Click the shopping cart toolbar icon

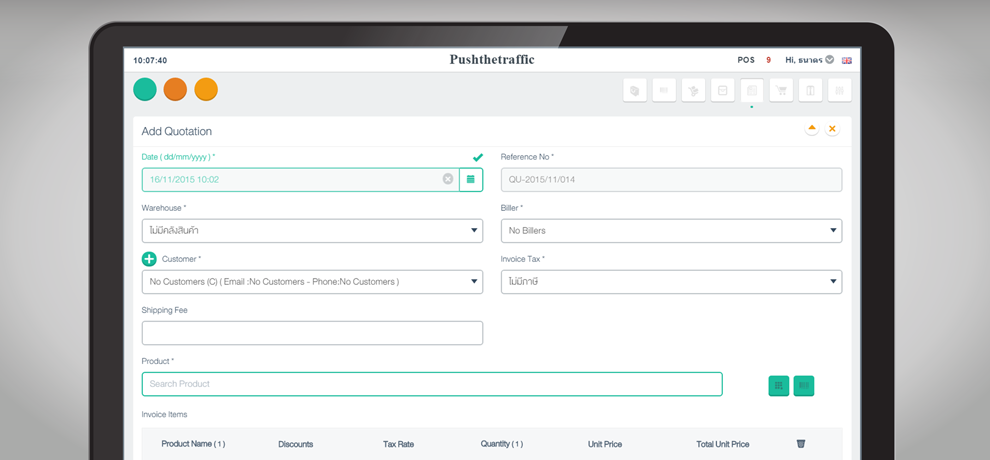pos(781,91)
